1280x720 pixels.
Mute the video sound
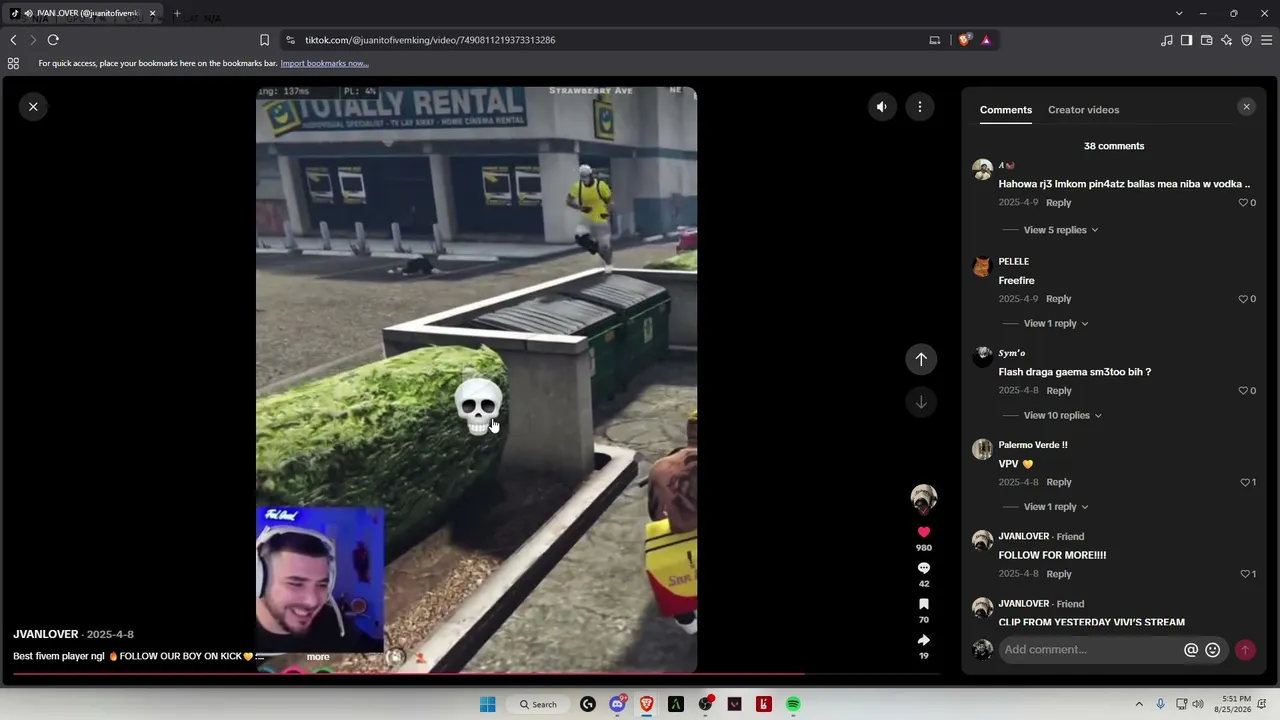coord(881,107)
